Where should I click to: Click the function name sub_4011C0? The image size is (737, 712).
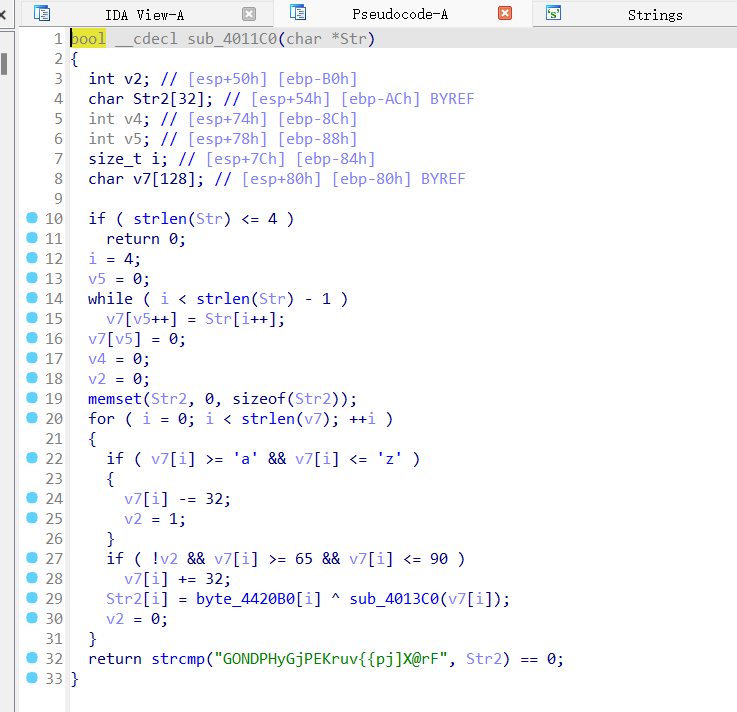(x=232, y=39)
